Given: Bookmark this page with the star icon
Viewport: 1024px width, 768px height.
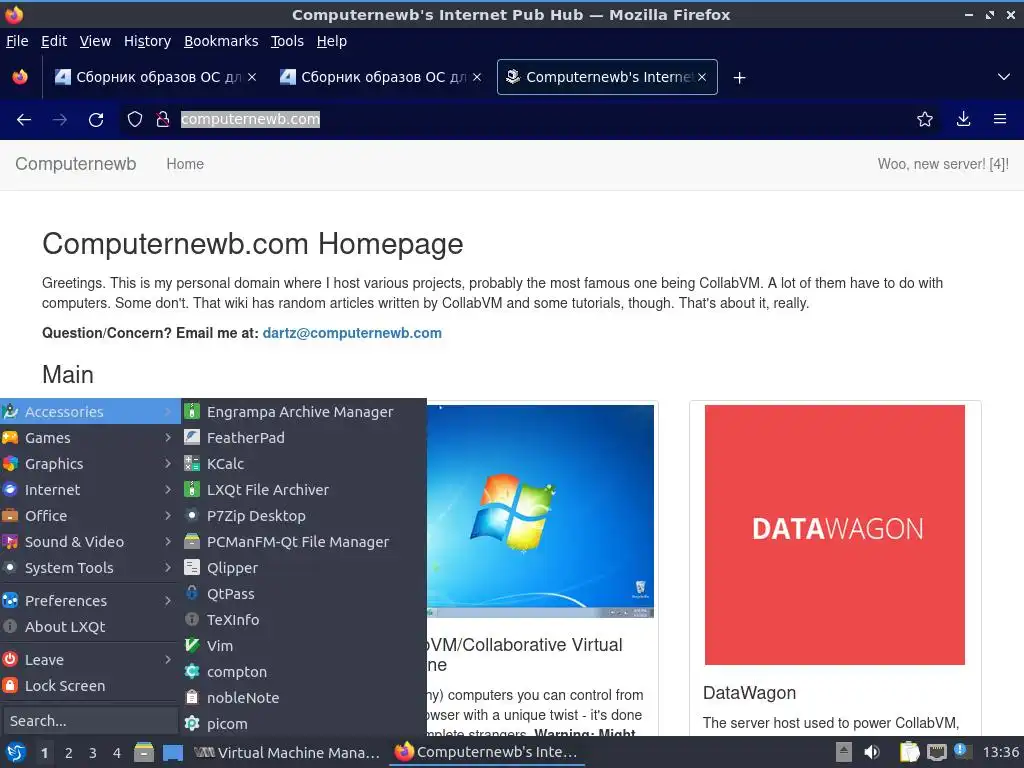Looking at the screenshot, I should click(925, 120).
